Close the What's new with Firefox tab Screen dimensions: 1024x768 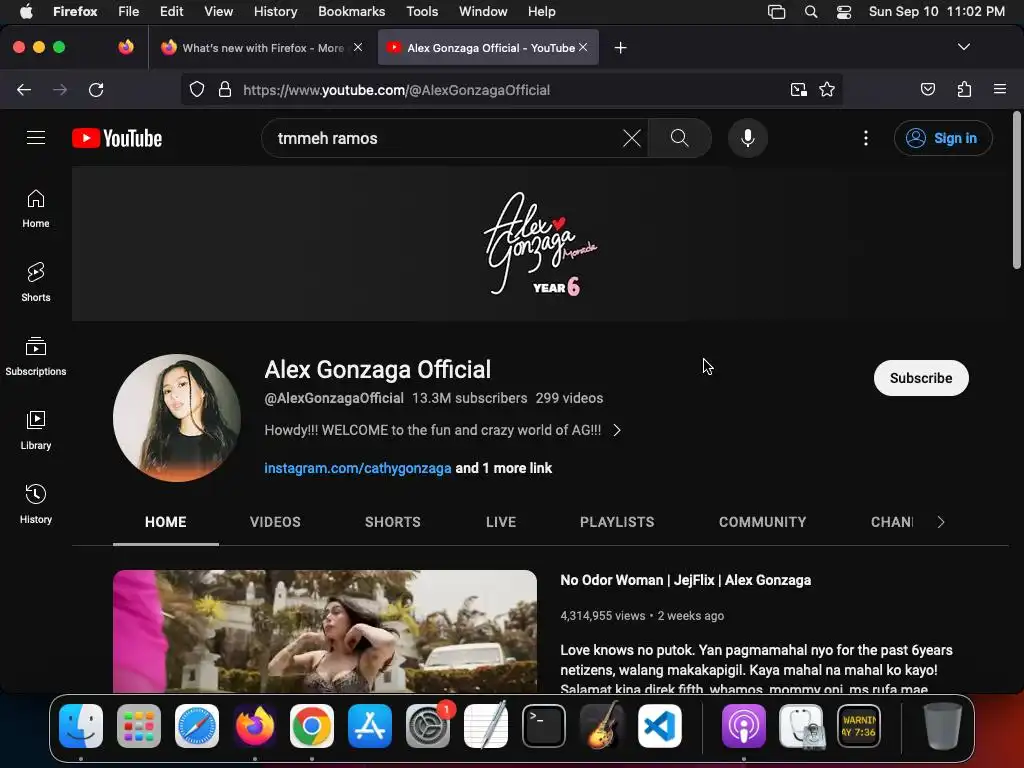point(358,47)
